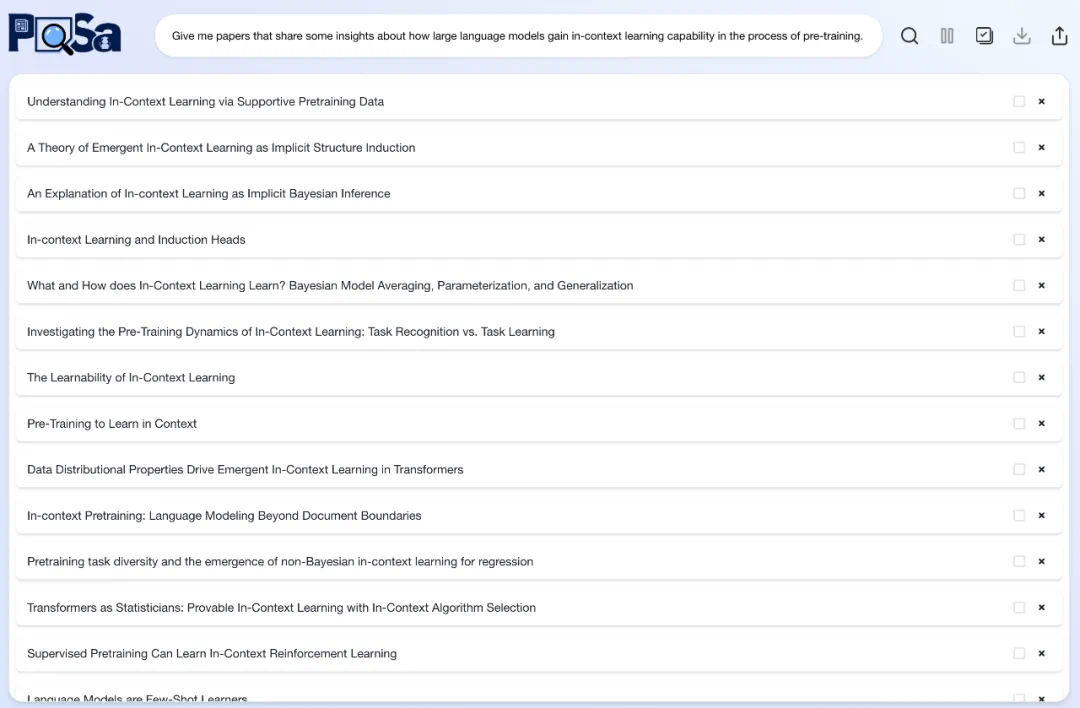Check box for Implicit Bayesian Inference paper
The width and height of the screenshot is (1080, 708).
[x=1019, y=194]
